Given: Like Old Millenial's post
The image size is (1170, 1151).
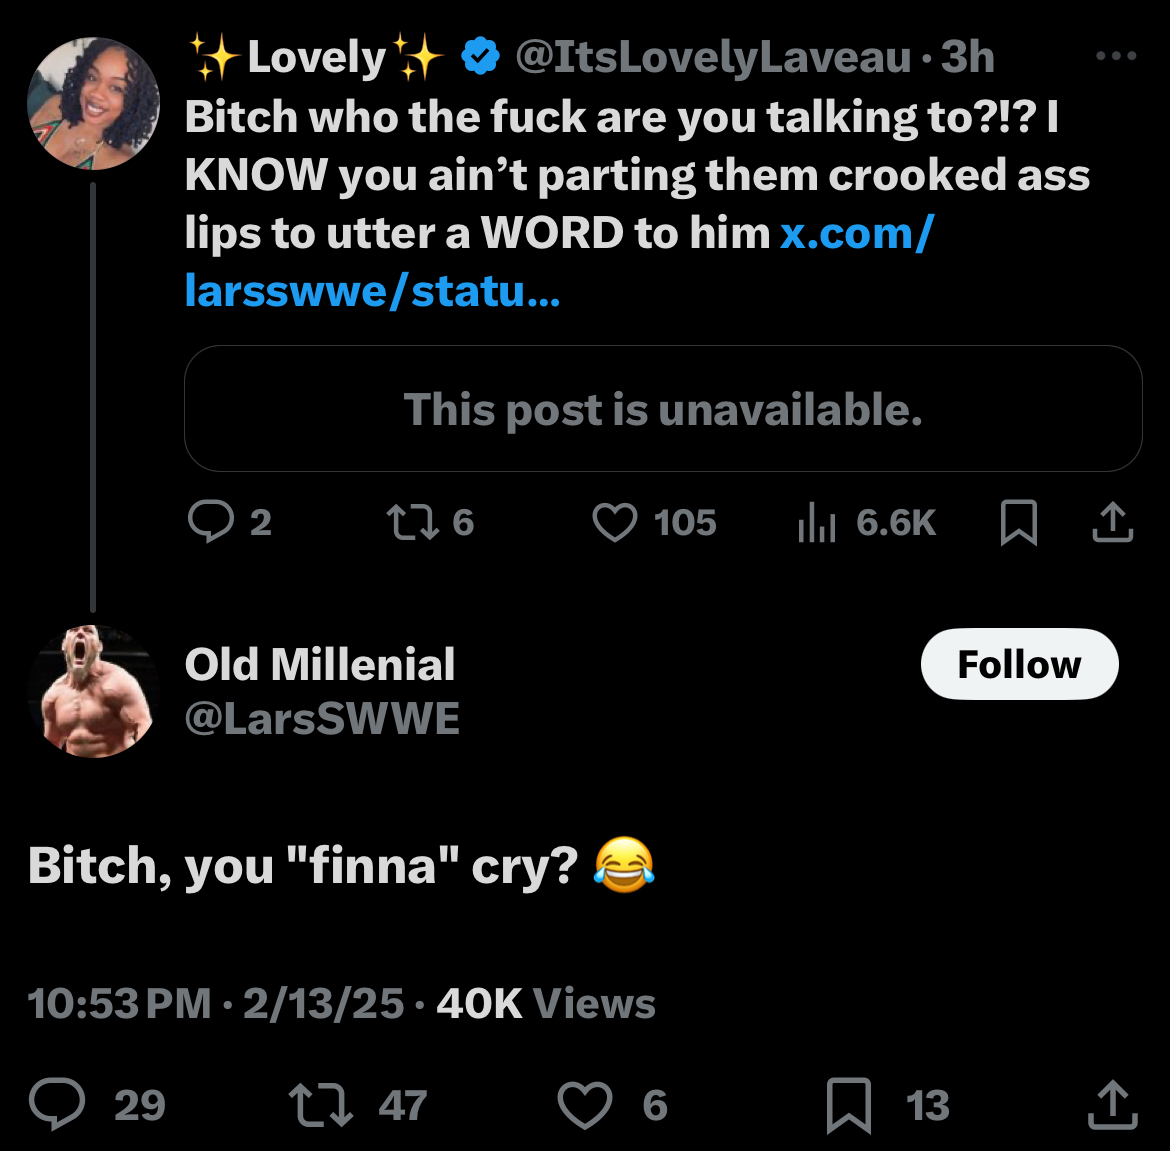Looking at the screenshot, I should (584, 1105).
